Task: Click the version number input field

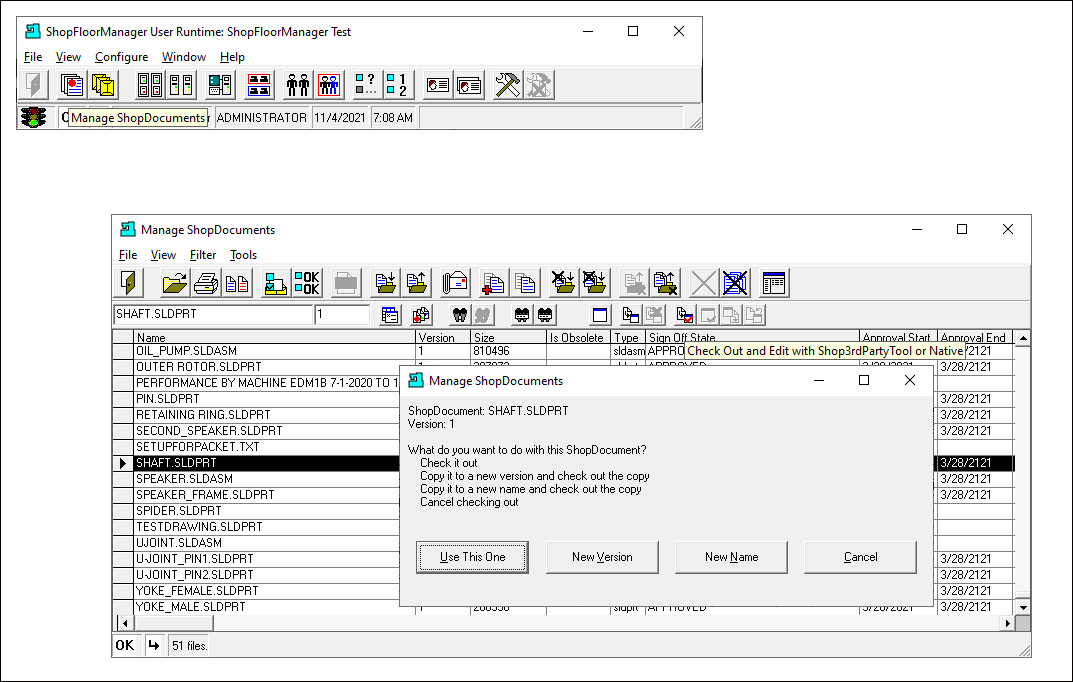Action: coord(342,314)
